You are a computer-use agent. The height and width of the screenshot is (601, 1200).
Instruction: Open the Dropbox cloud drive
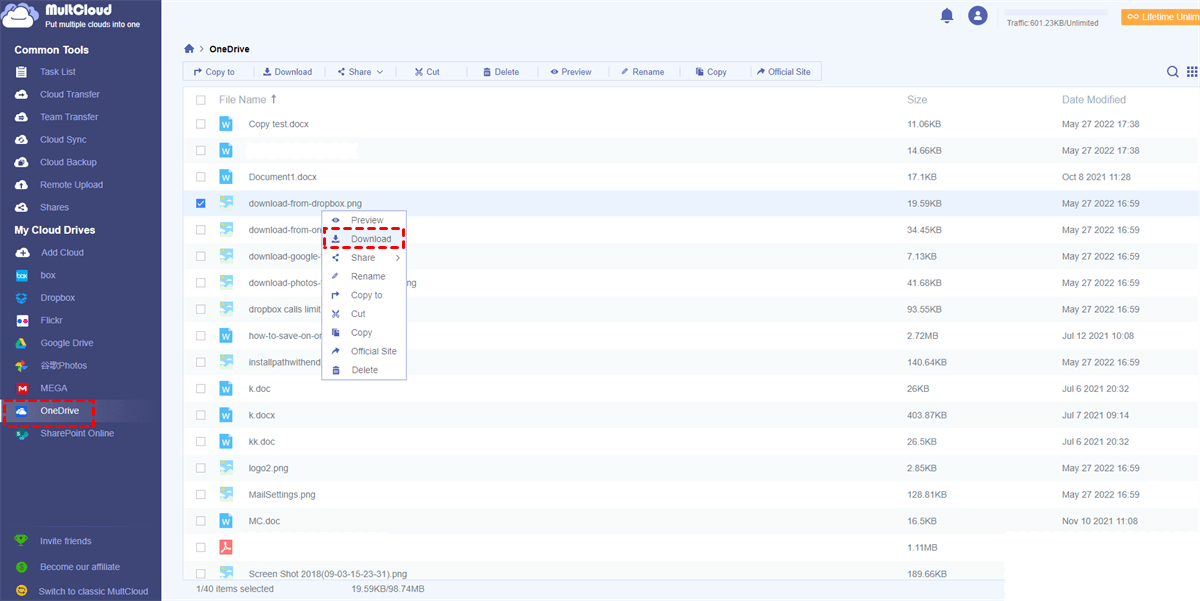[57, 298]
